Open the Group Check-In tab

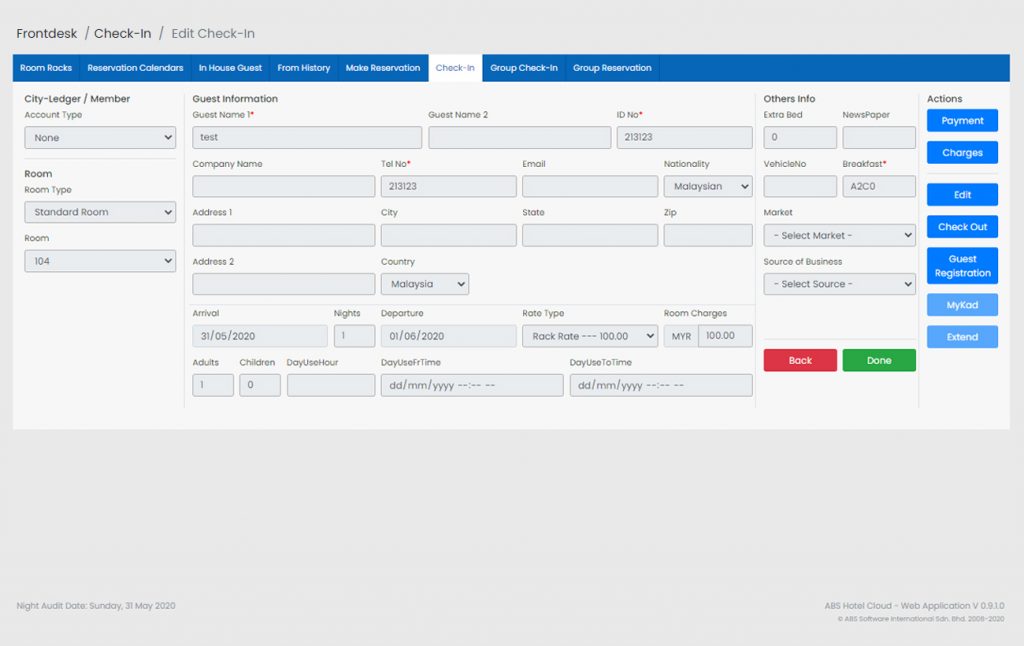tap(524, 68)
